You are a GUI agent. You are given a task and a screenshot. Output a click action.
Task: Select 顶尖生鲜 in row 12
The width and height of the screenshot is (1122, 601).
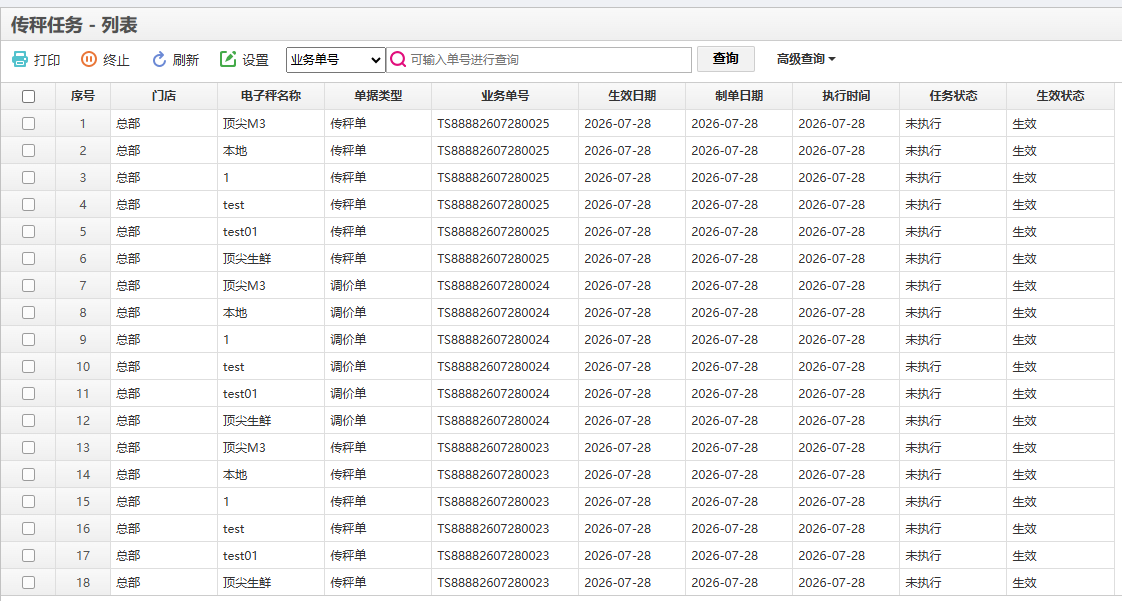click(247, 421)
